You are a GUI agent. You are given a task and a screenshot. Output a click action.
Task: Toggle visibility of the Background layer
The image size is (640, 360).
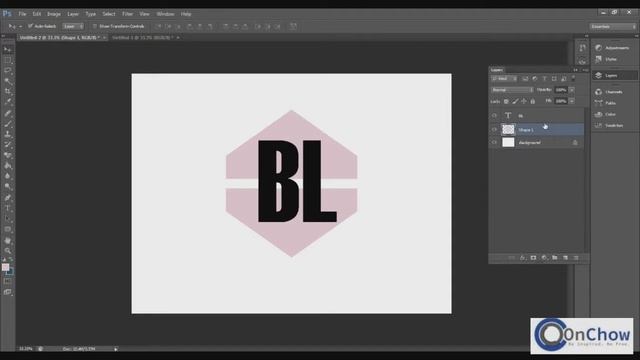tap(494, 142)
